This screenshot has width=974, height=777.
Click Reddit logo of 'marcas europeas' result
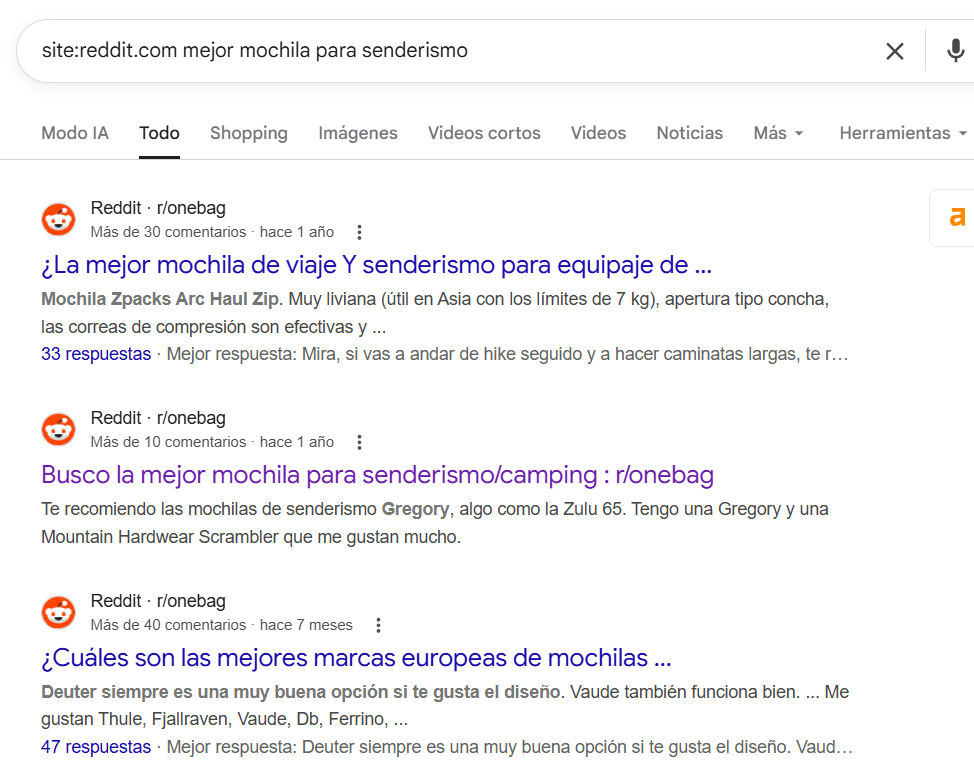tap(58, 612)
